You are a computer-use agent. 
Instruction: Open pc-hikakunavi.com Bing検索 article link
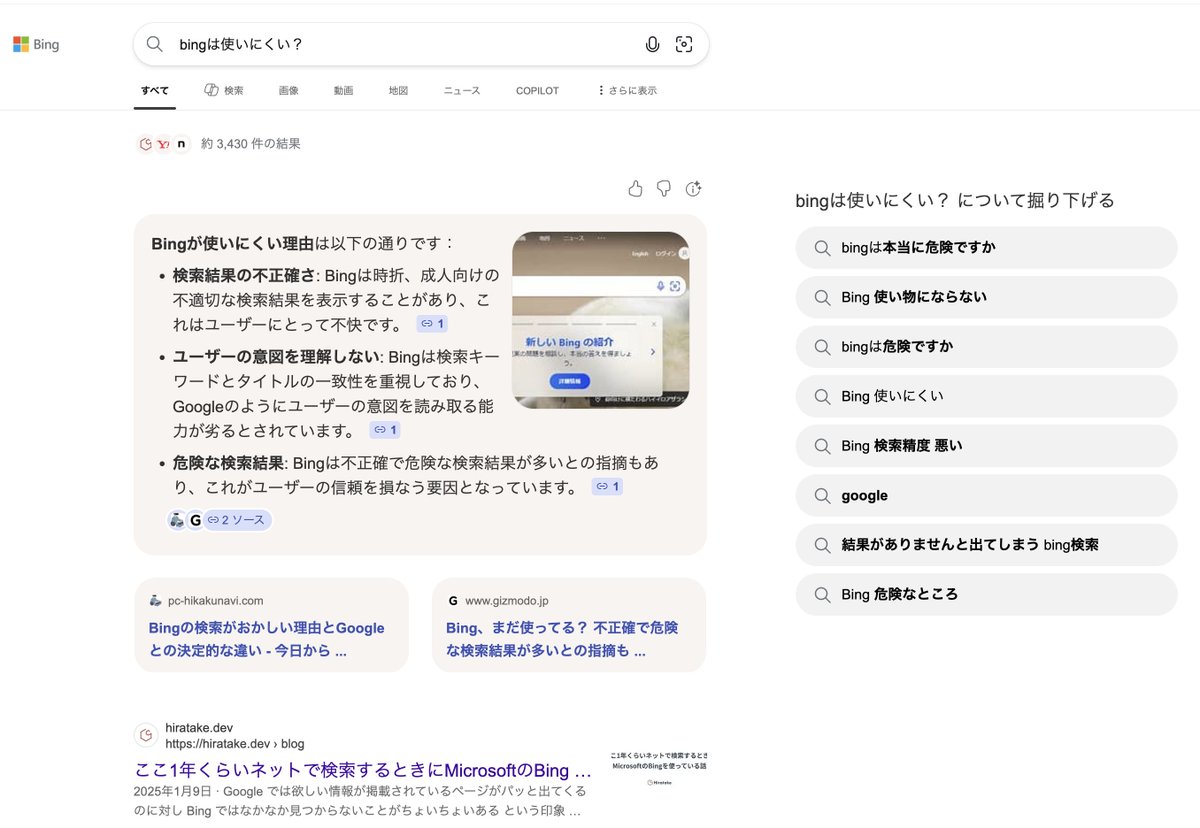(x=267, y=639)
